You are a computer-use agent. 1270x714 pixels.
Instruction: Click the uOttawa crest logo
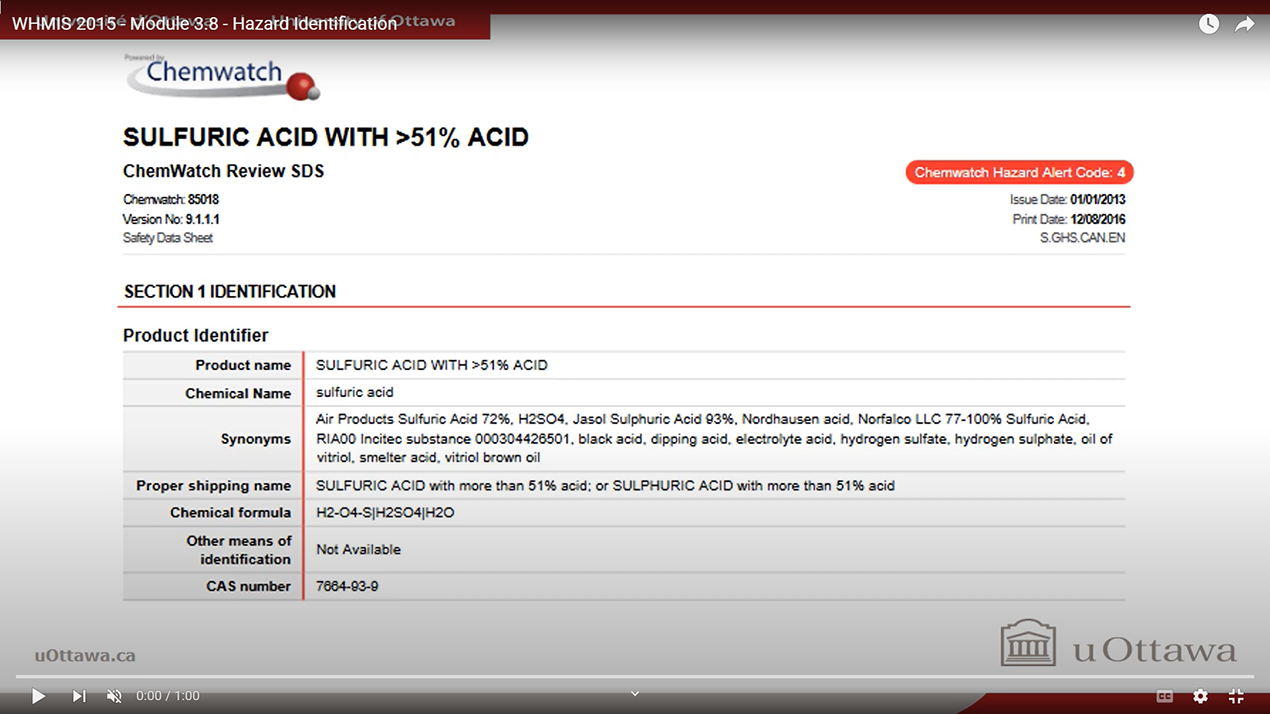point(1030,643)
